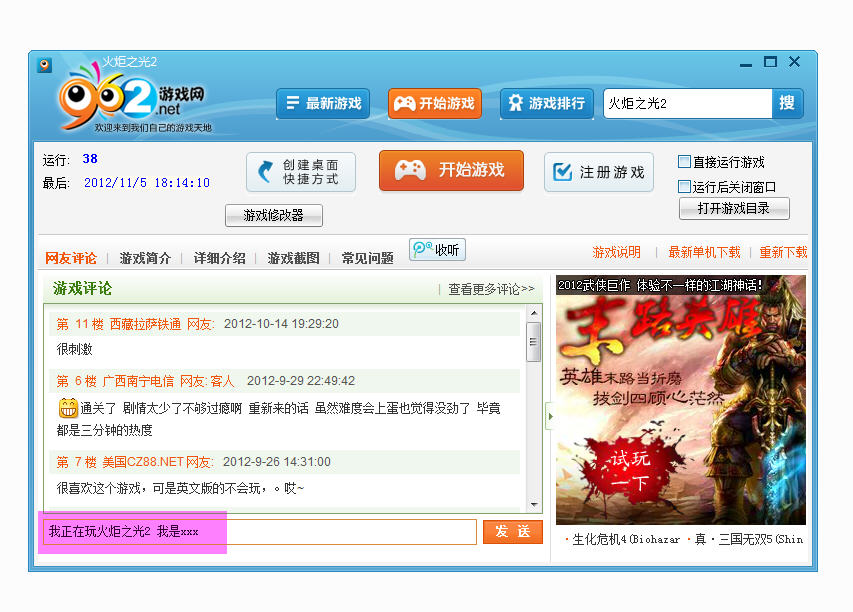Click the 重新下载 link

(x=783, y=252)
